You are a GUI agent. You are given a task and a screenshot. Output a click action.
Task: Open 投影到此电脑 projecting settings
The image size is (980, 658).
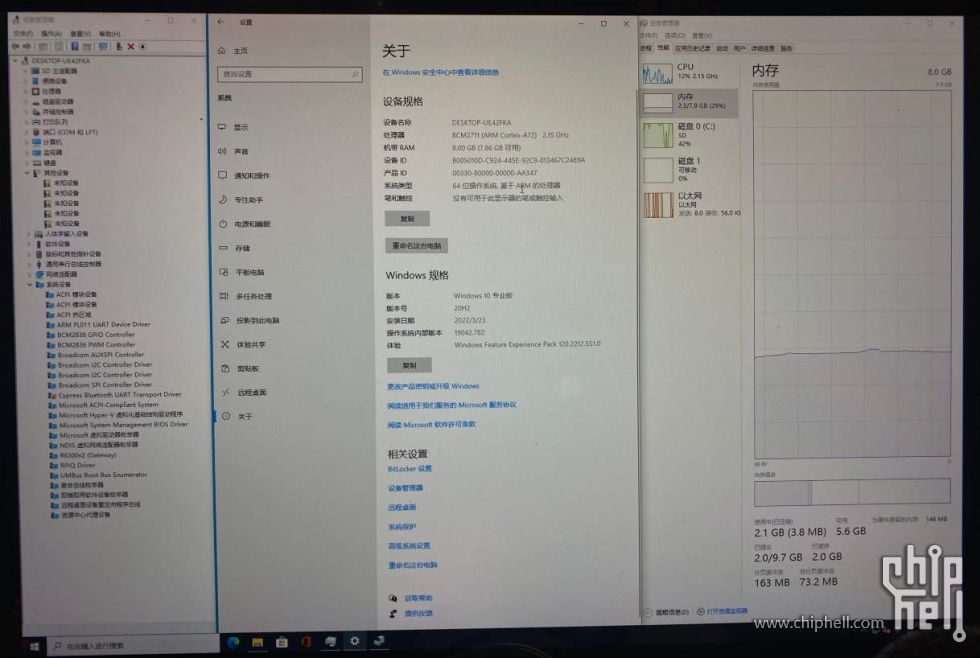(258, 321)
